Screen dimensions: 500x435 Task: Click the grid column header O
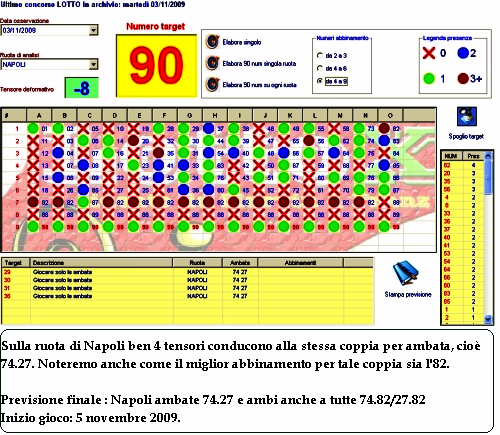390,115
